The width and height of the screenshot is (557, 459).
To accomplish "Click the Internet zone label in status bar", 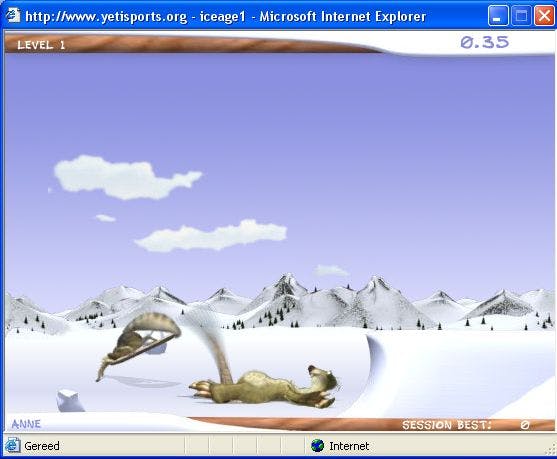I will [x=349, y=446].
